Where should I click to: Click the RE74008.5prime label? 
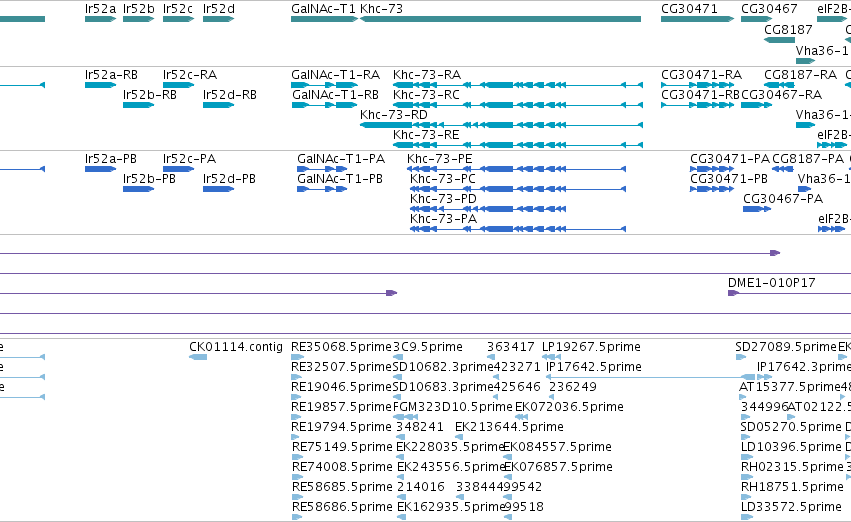342,467
